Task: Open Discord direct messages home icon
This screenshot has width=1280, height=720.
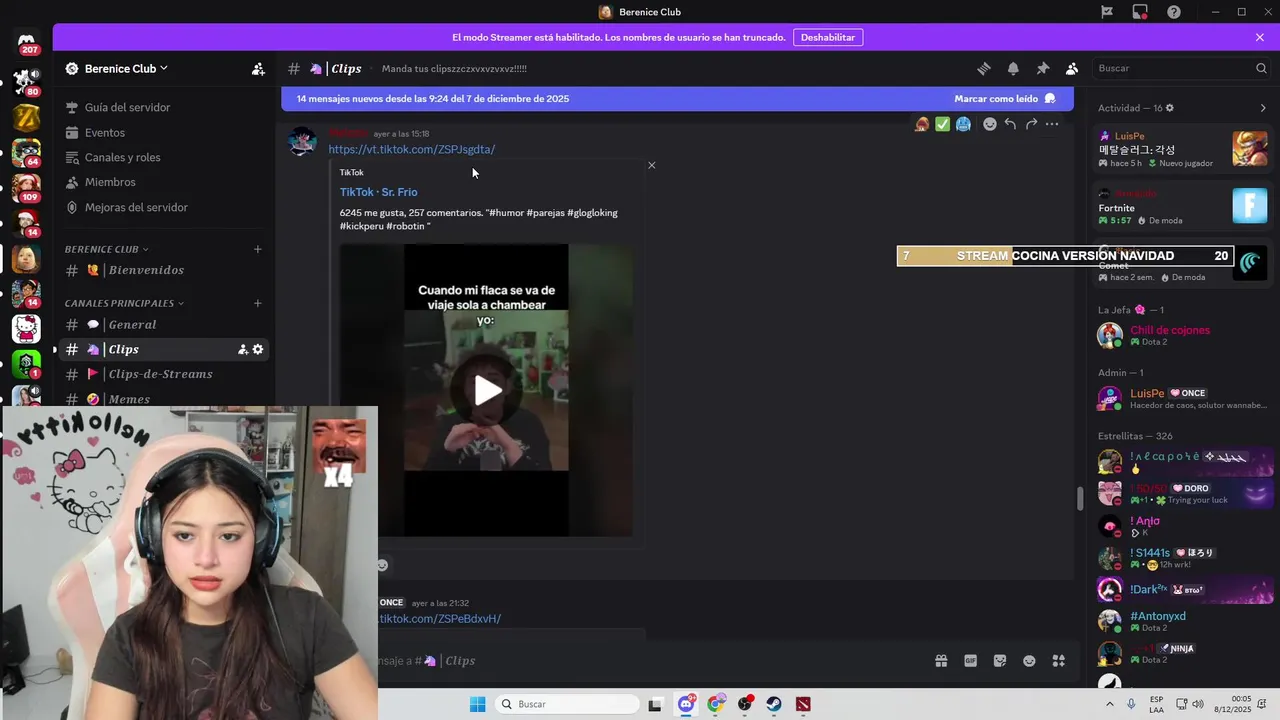Action: (x=27, y=43)
